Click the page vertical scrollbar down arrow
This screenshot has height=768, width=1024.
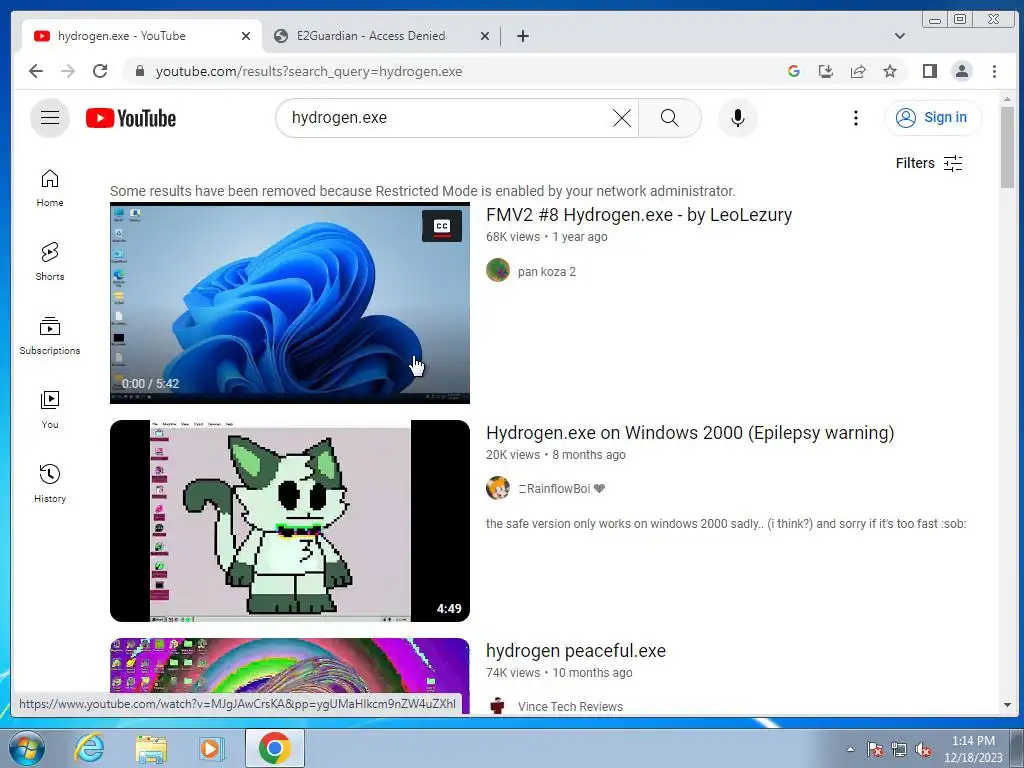[x=1006, y=705]
